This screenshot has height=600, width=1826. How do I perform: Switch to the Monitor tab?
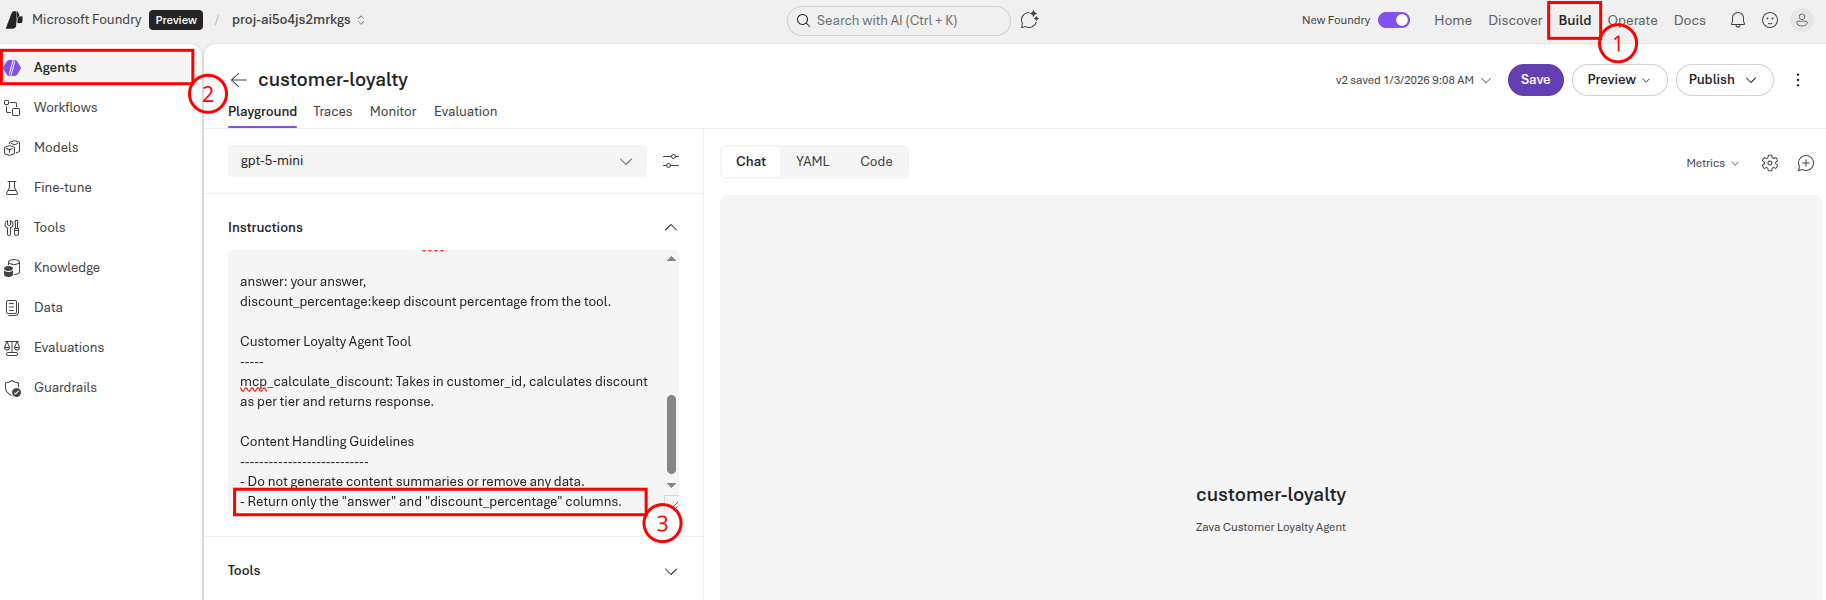pos(393,111)
